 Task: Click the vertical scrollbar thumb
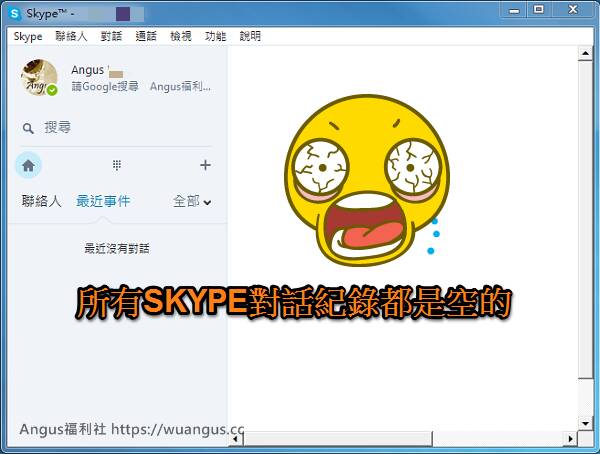pos(585,219)
